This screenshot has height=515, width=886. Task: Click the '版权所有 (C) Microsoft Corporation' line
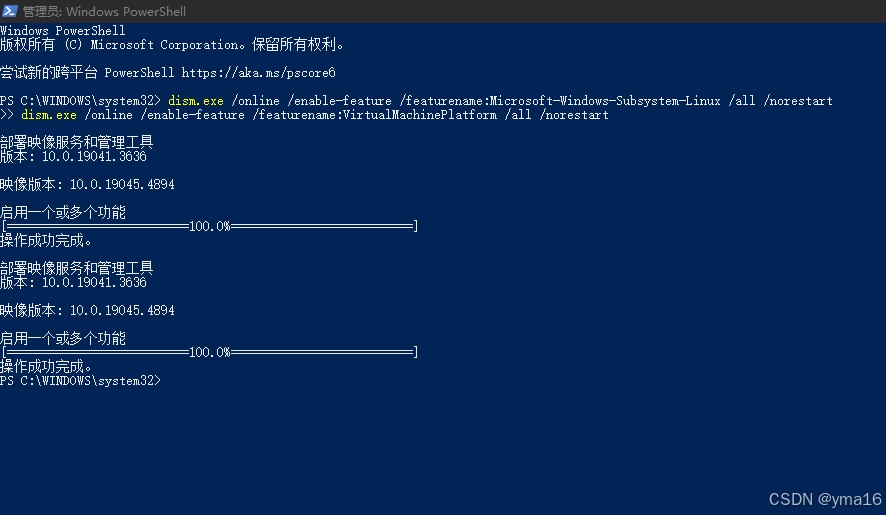tap(172, 45)
